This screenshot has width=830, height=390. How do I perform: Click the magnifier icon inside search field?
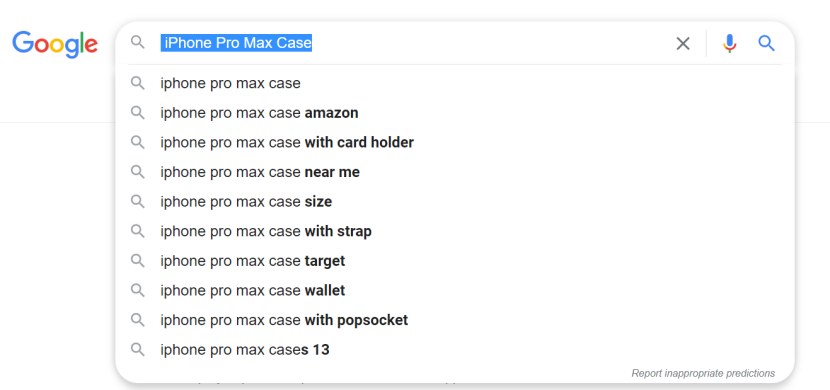tap(138, 42)
